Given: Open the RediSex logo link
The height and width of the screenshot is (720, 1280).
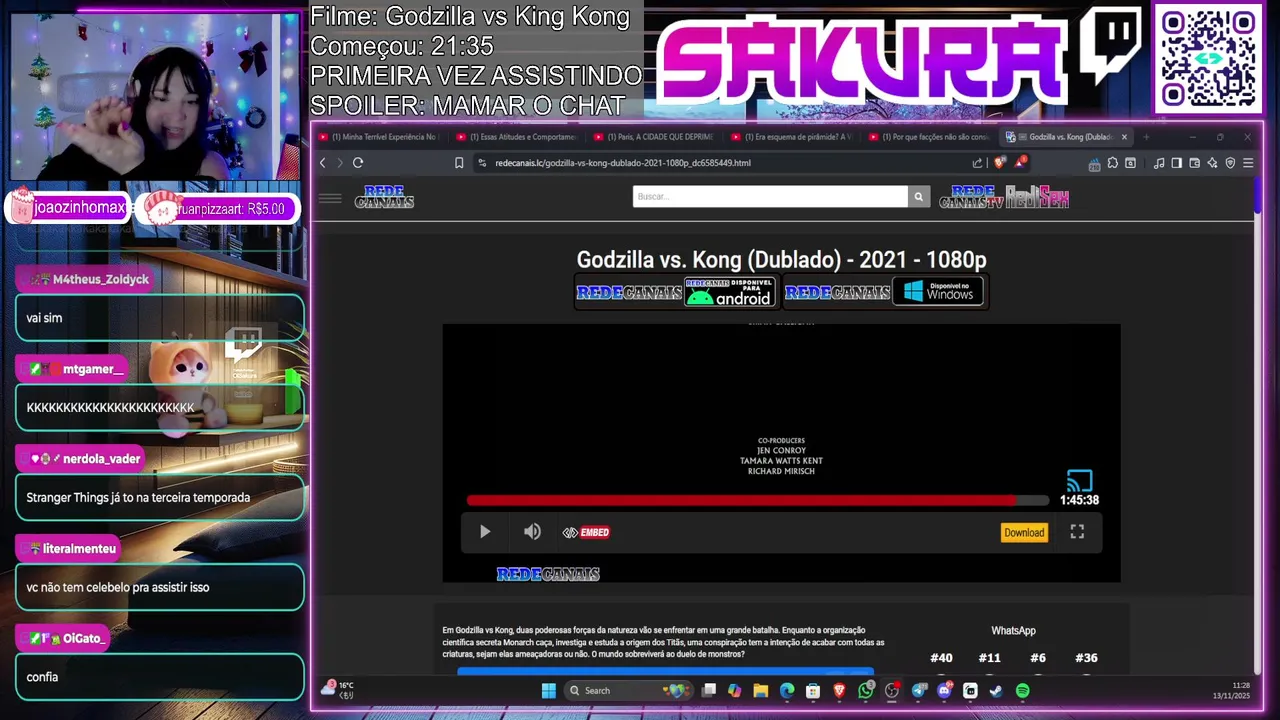Looking at the screenshot, I should [1037, 197].
